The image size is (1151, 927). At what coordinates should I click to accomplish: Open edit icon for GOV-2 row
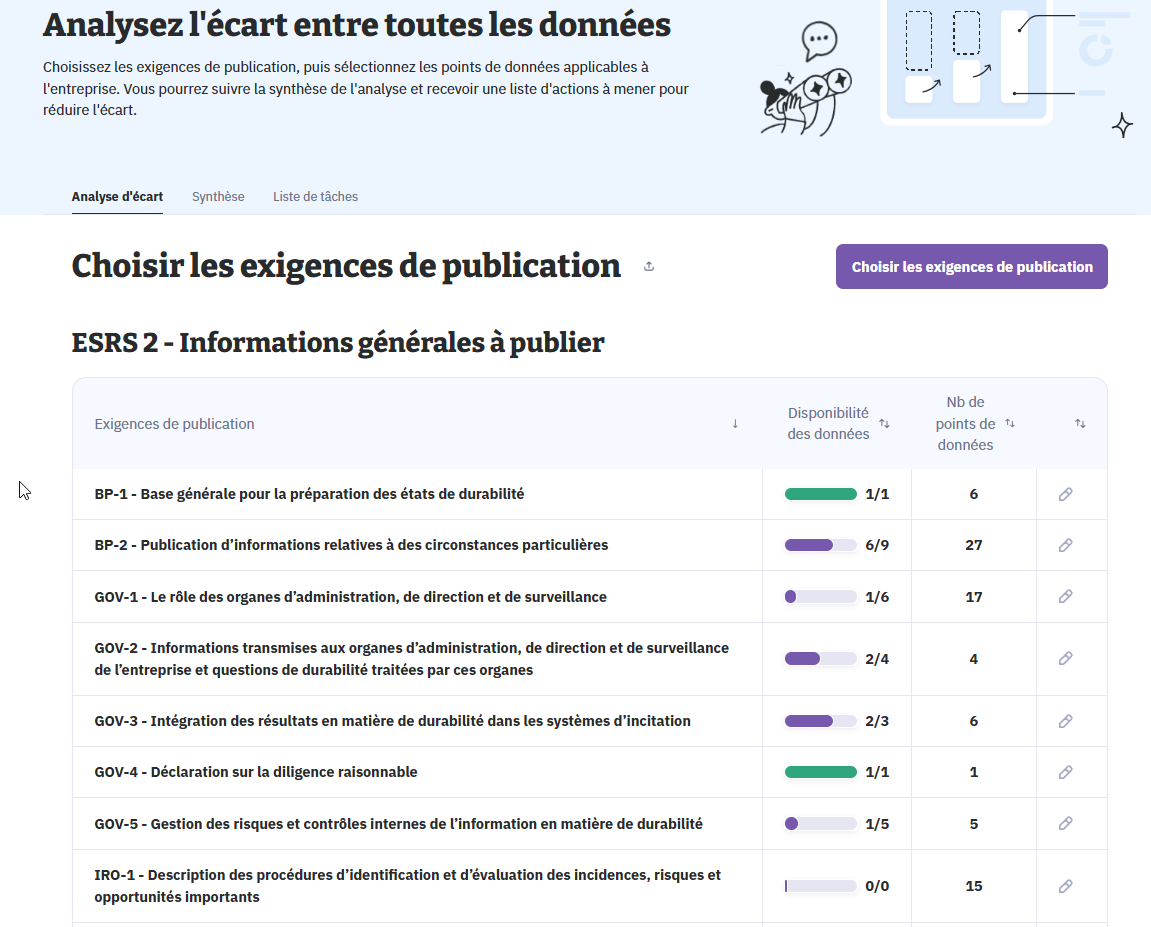click(1065, 659)
